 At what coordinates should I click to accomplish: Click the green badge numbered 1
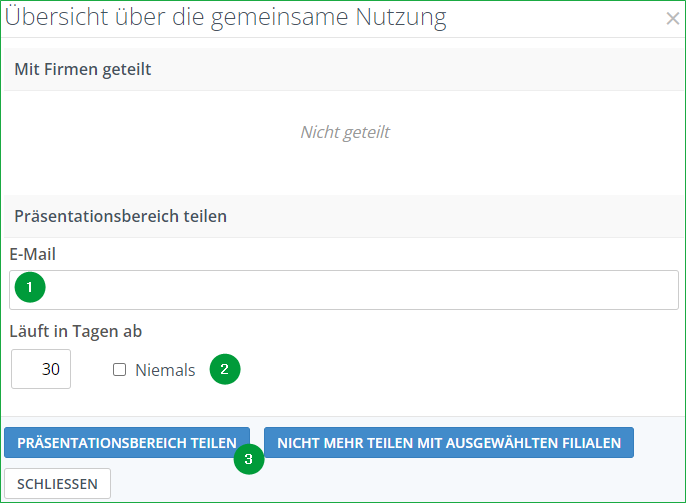tap(30, 289)
